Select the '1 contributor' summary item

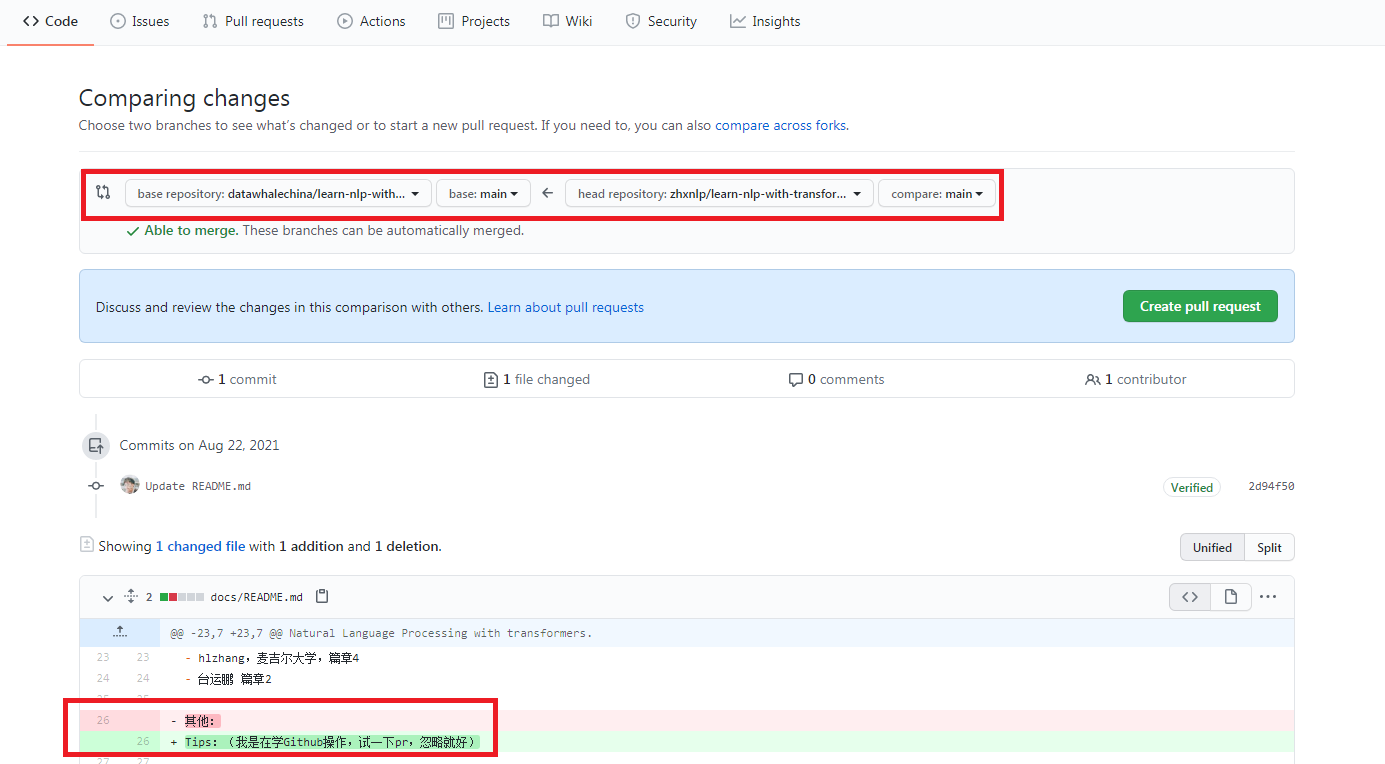tap(1135, 379)
